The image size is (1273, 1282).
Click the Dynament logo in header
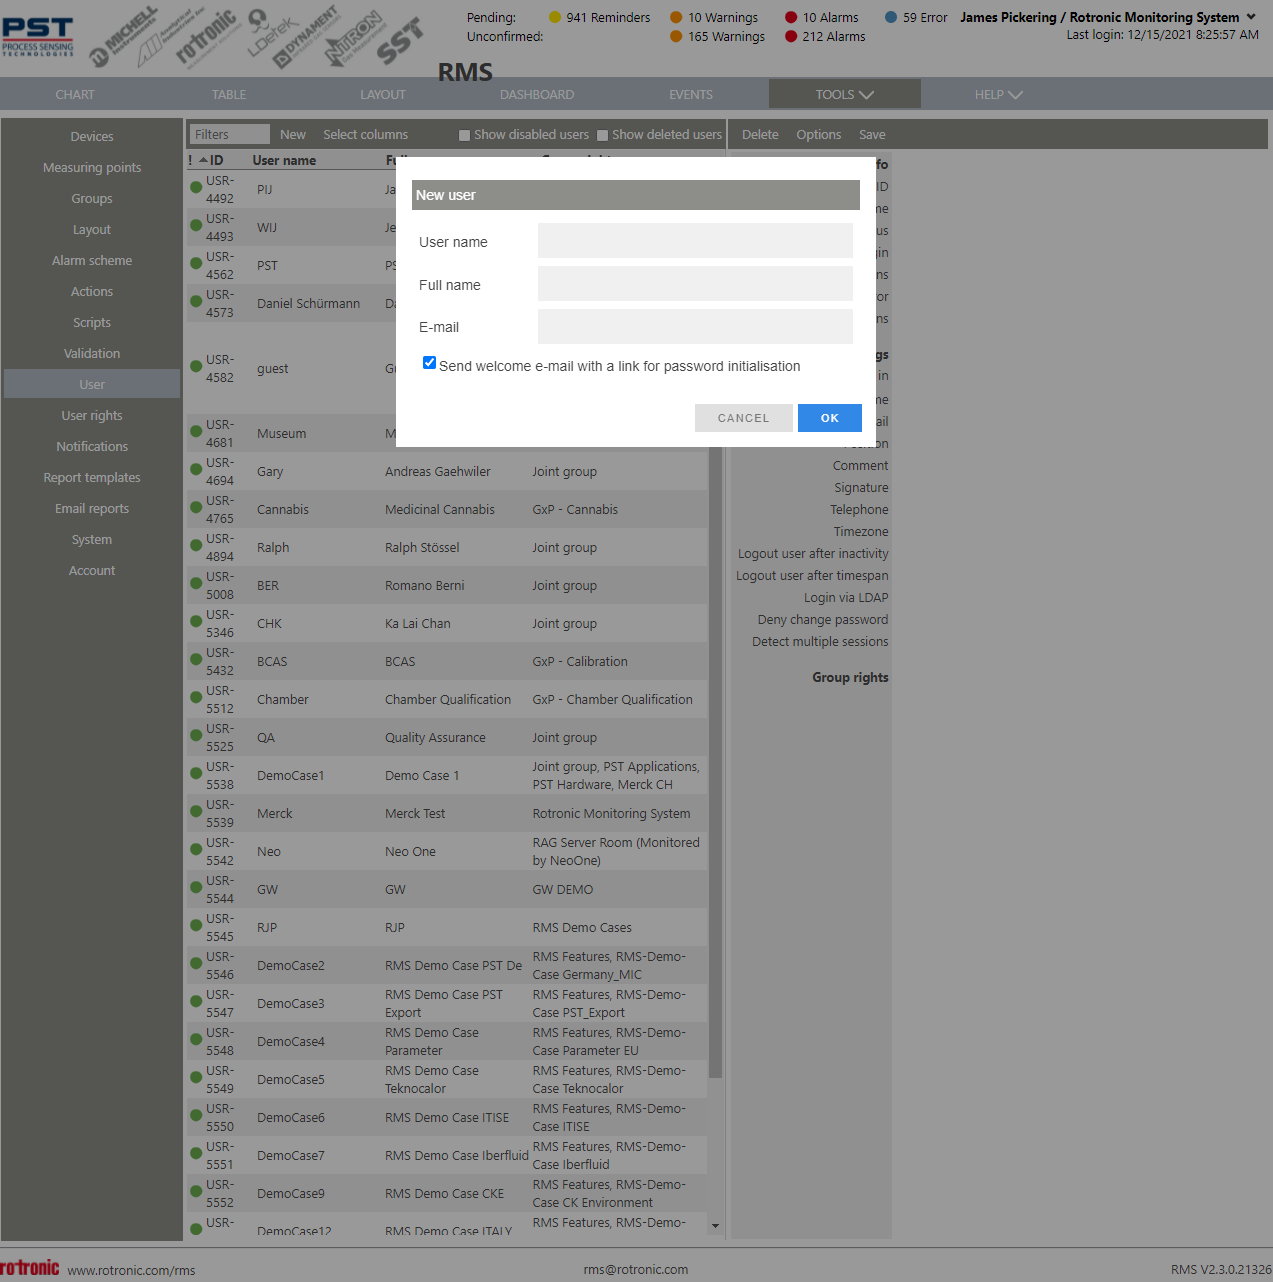pos(307,37)
